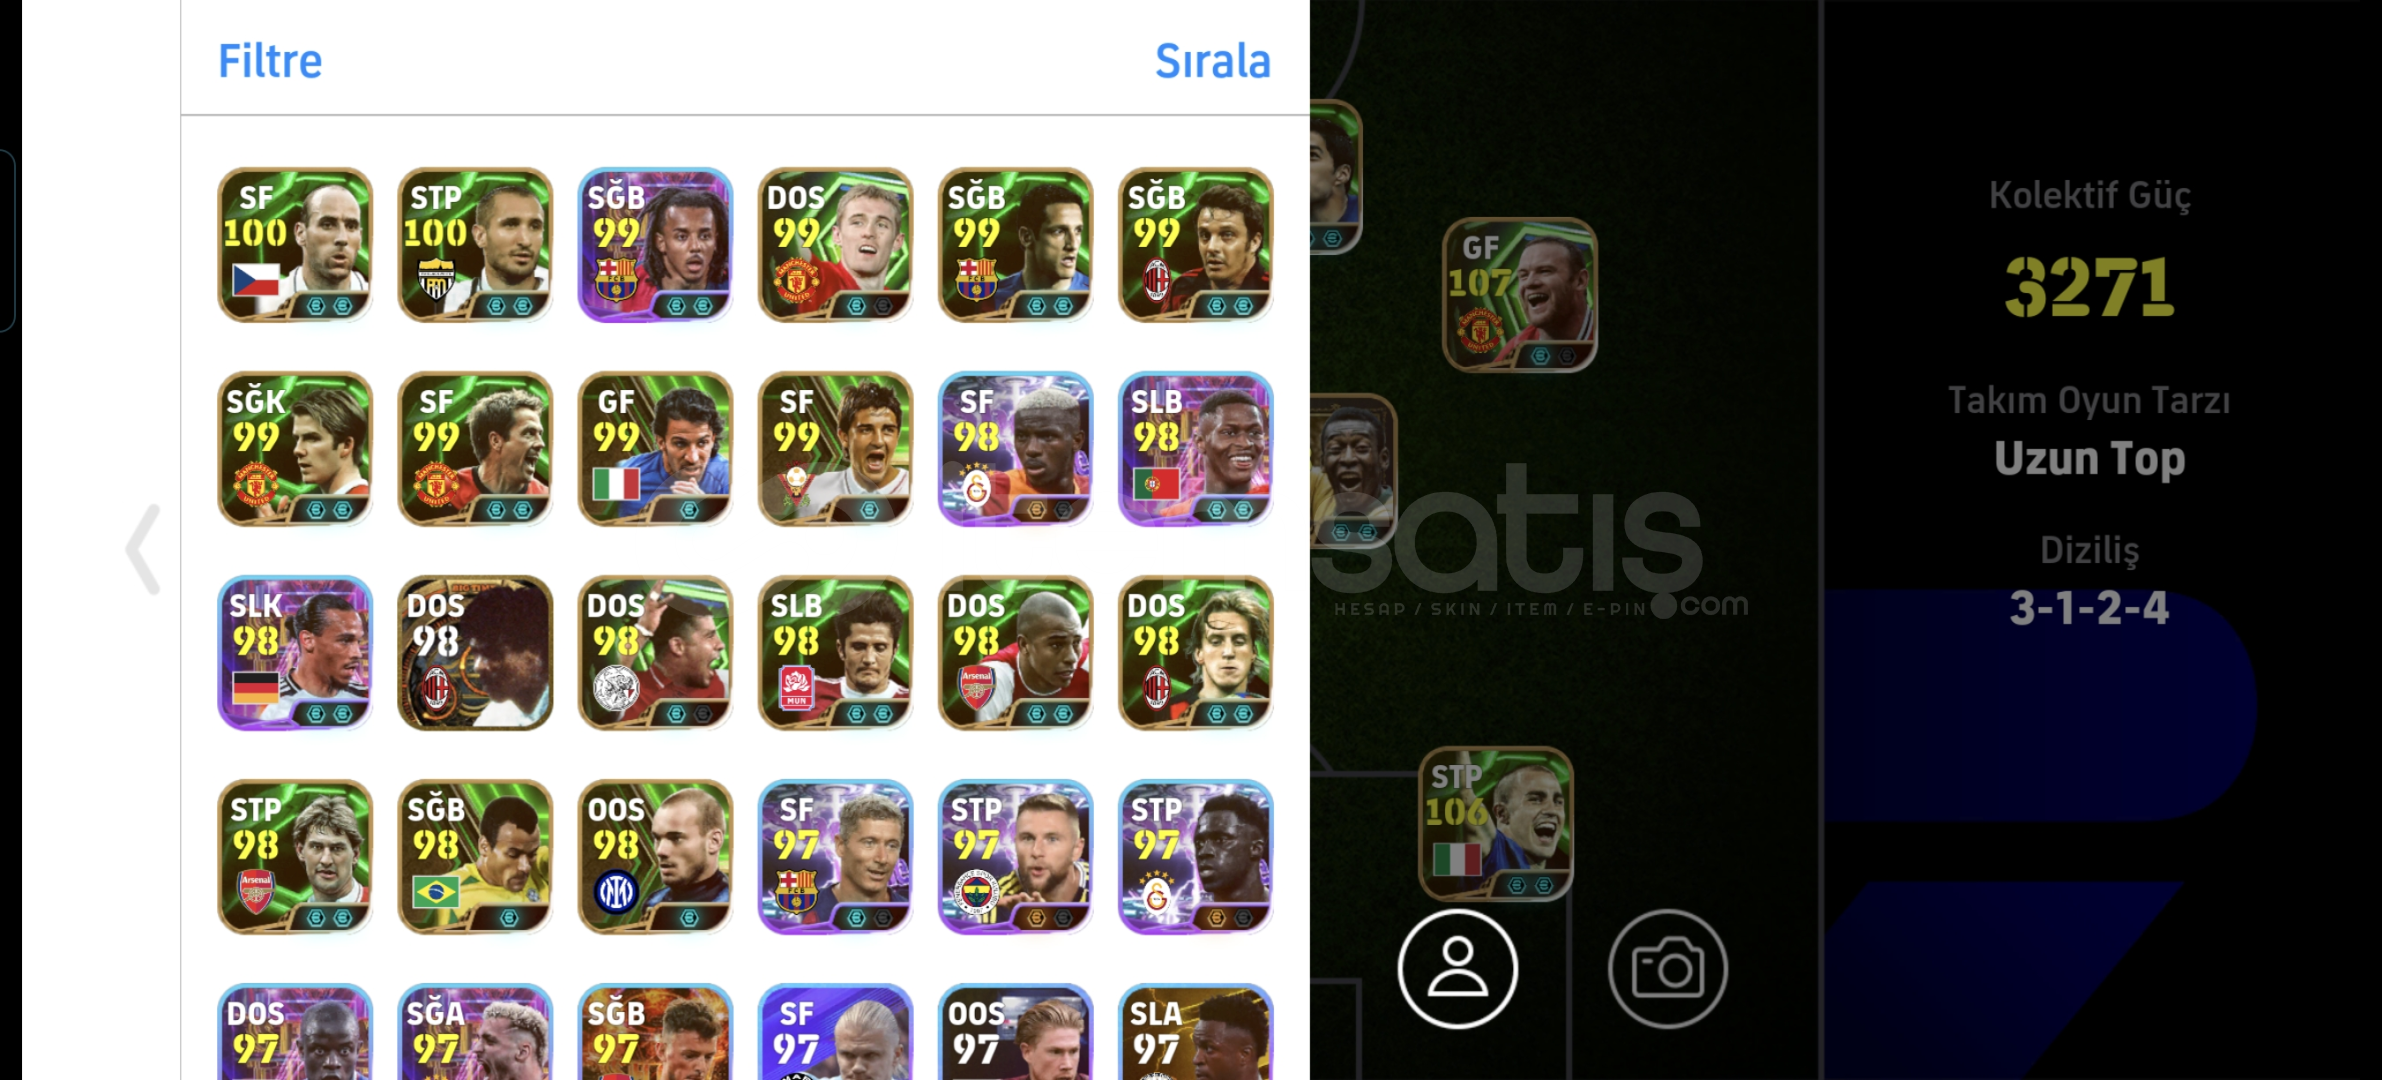2382x1080 pixels.
Task: Choose the GF 99 Italy flag card
Action: pos(655,449)
